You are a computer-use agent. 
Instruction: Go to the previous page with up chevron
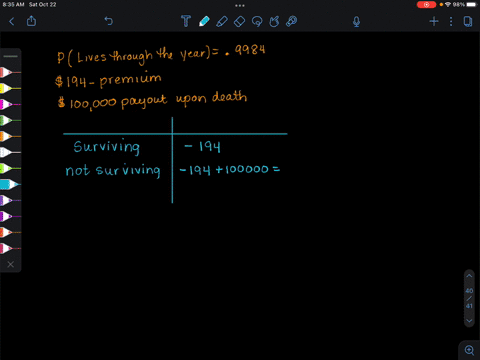click(469, 276)
